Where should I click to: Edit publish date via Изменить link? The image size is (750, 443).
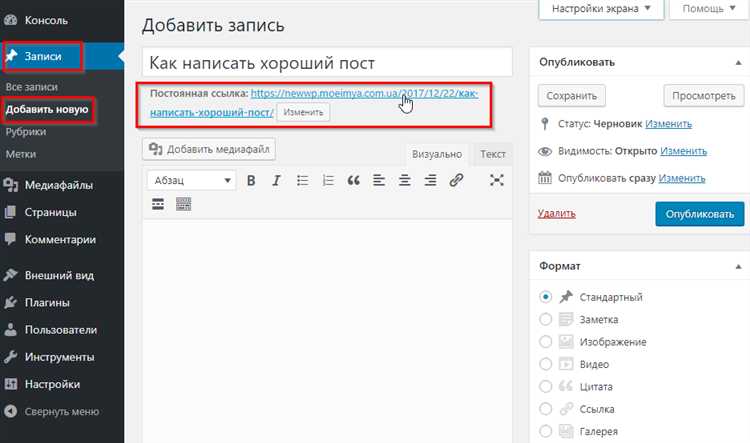click(682, 178)
